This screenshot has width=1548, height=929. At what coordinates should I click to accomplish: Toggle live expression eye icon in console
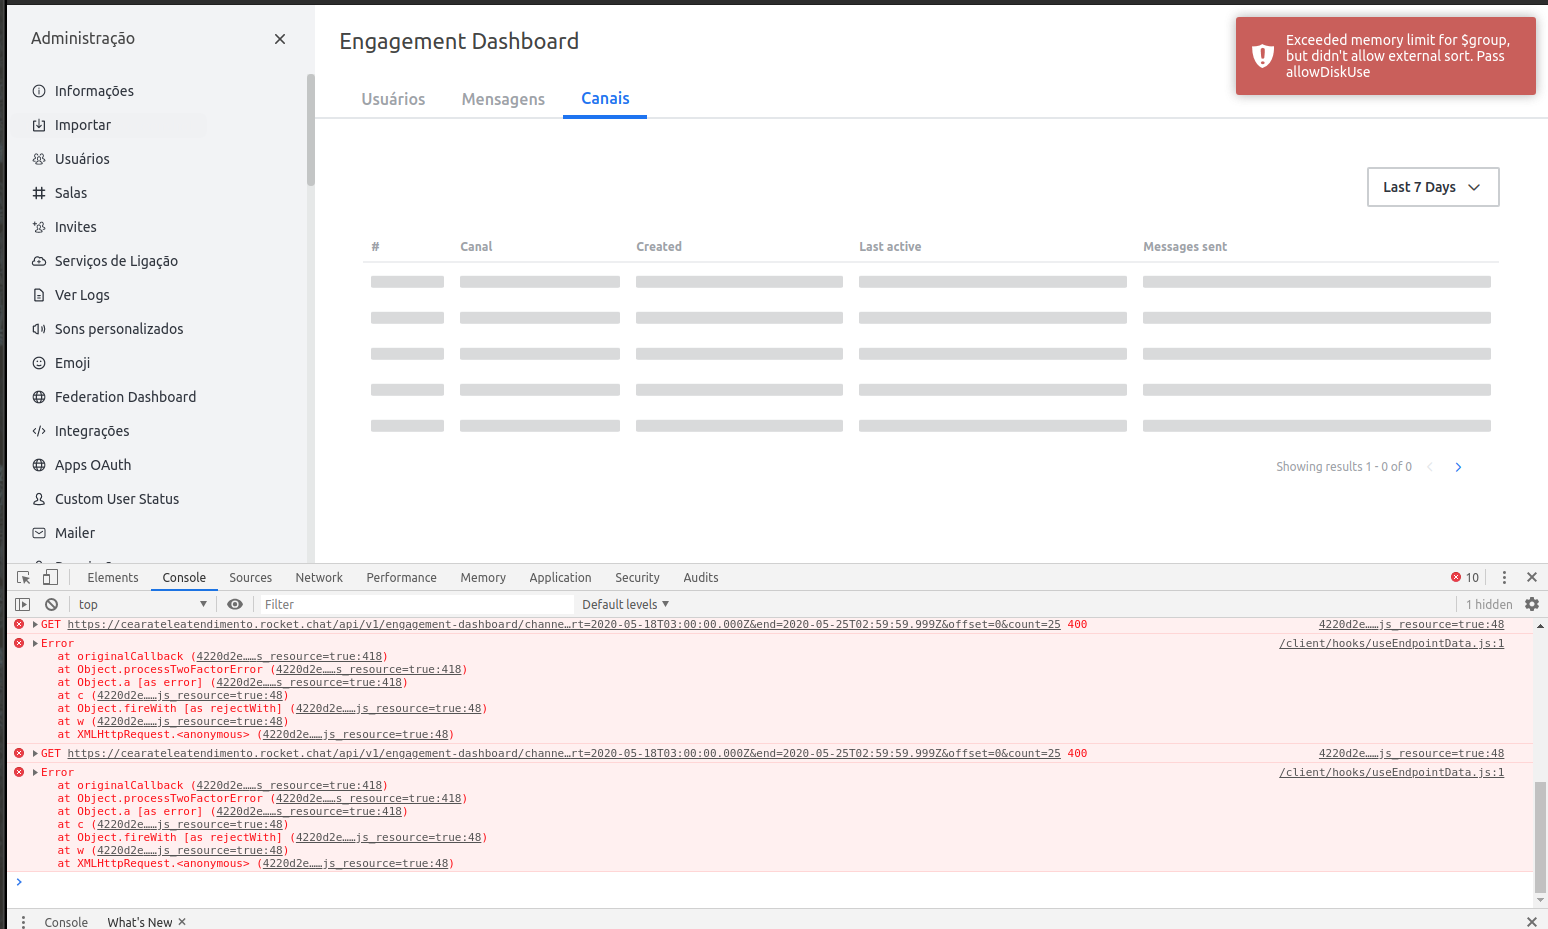click(x=235, y=604)
